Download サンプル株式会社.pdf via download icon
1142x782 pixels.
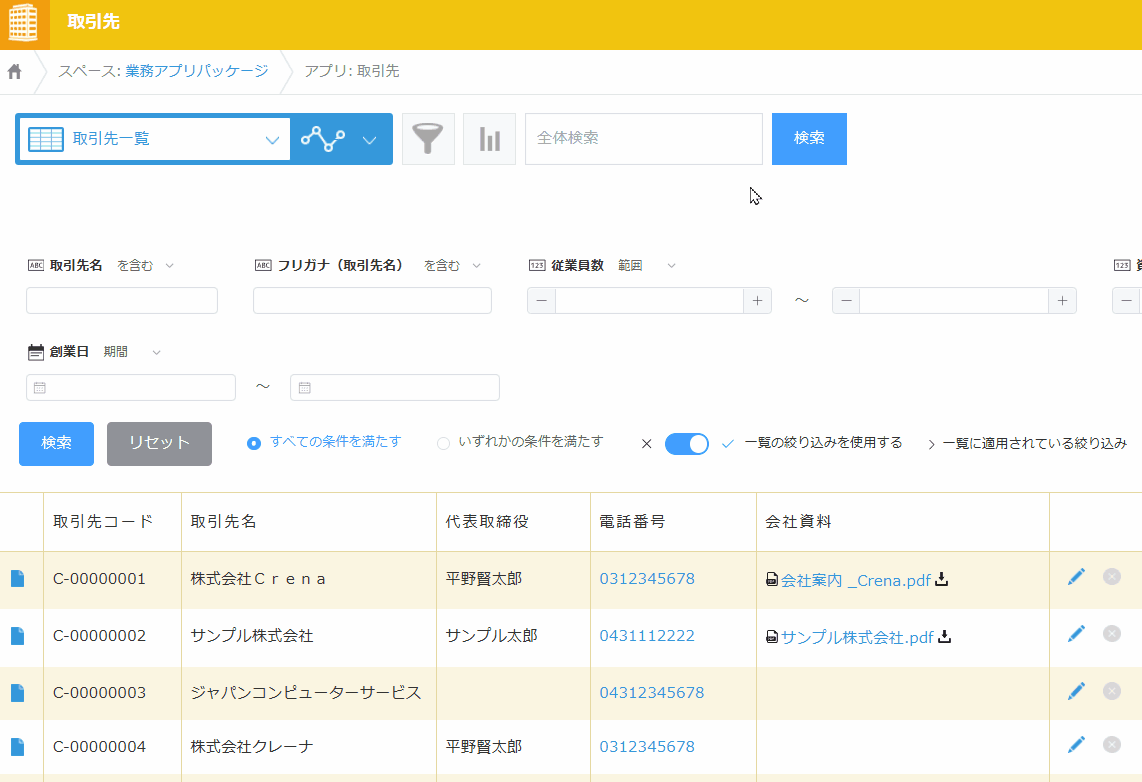pos(945,636)
